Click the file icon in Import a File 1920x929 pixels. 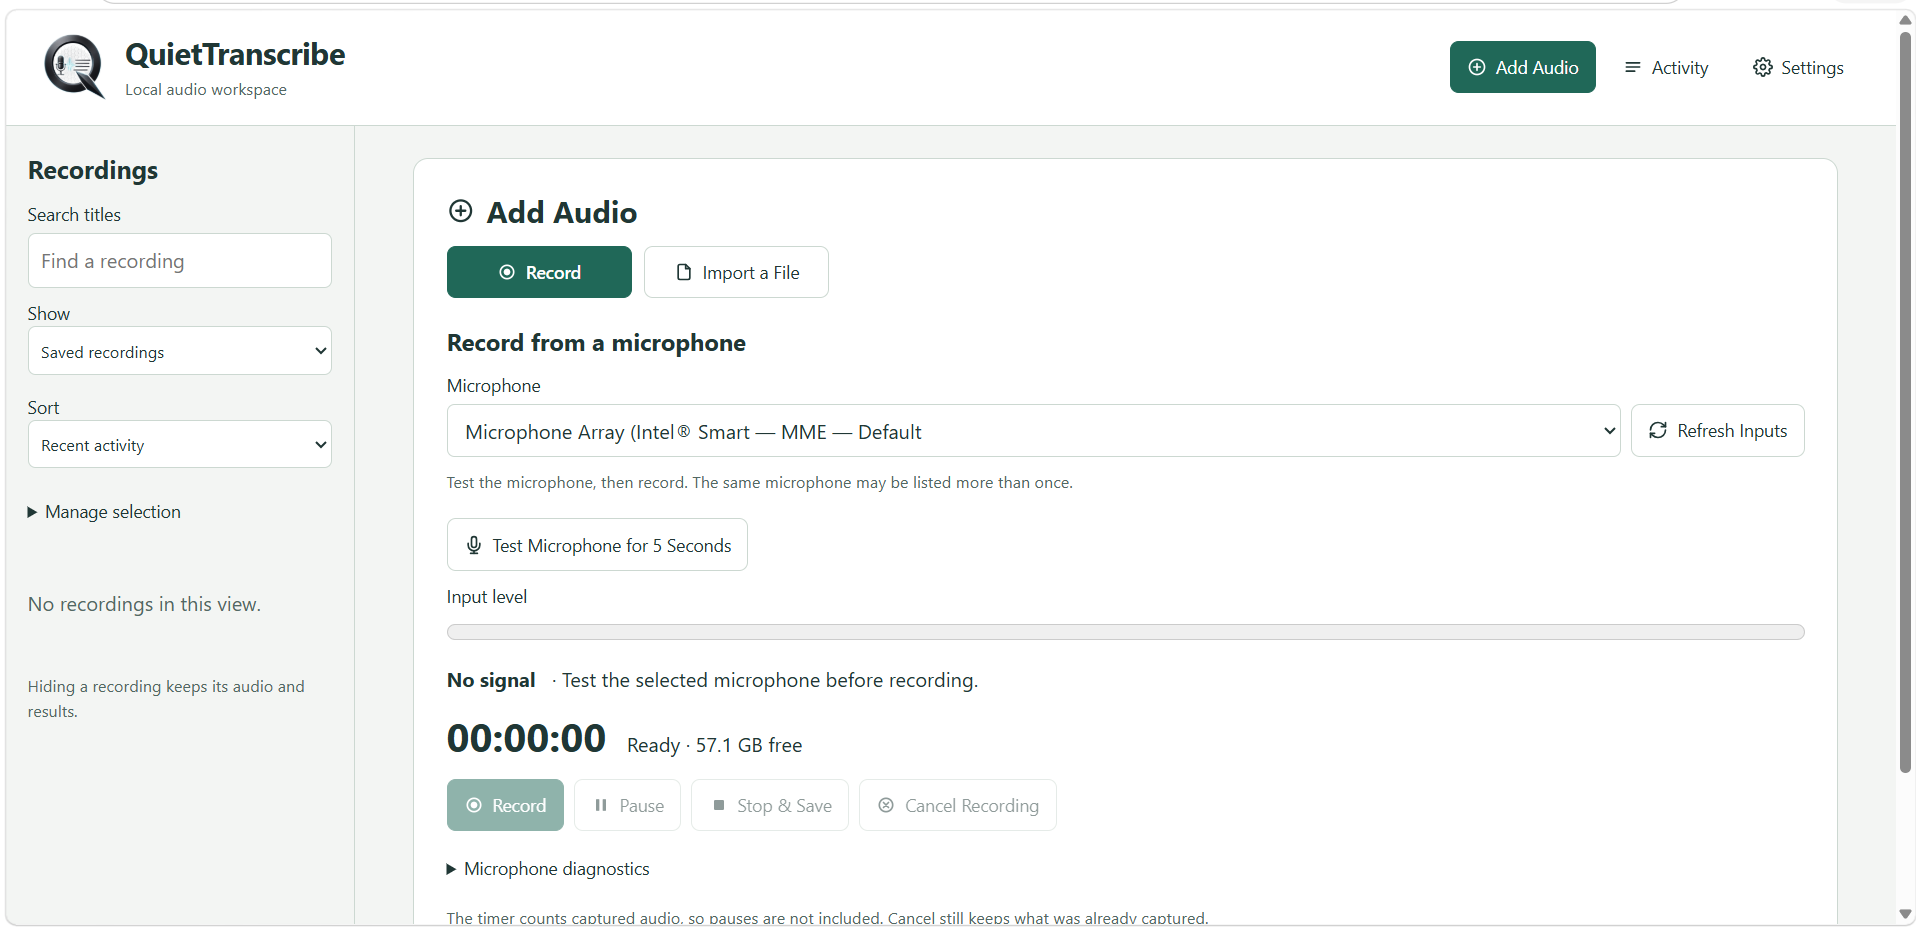(x=684, y=272)
